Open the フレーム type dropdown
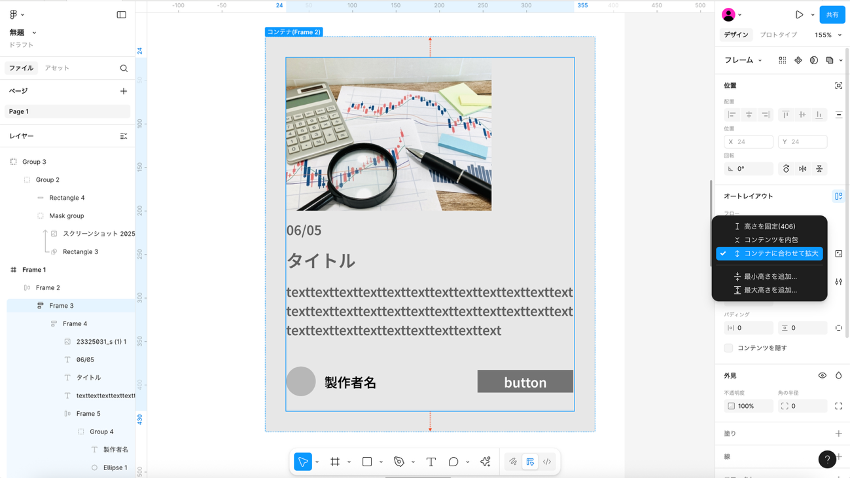Viewport: 850px width, 478px height. point(744,60)
